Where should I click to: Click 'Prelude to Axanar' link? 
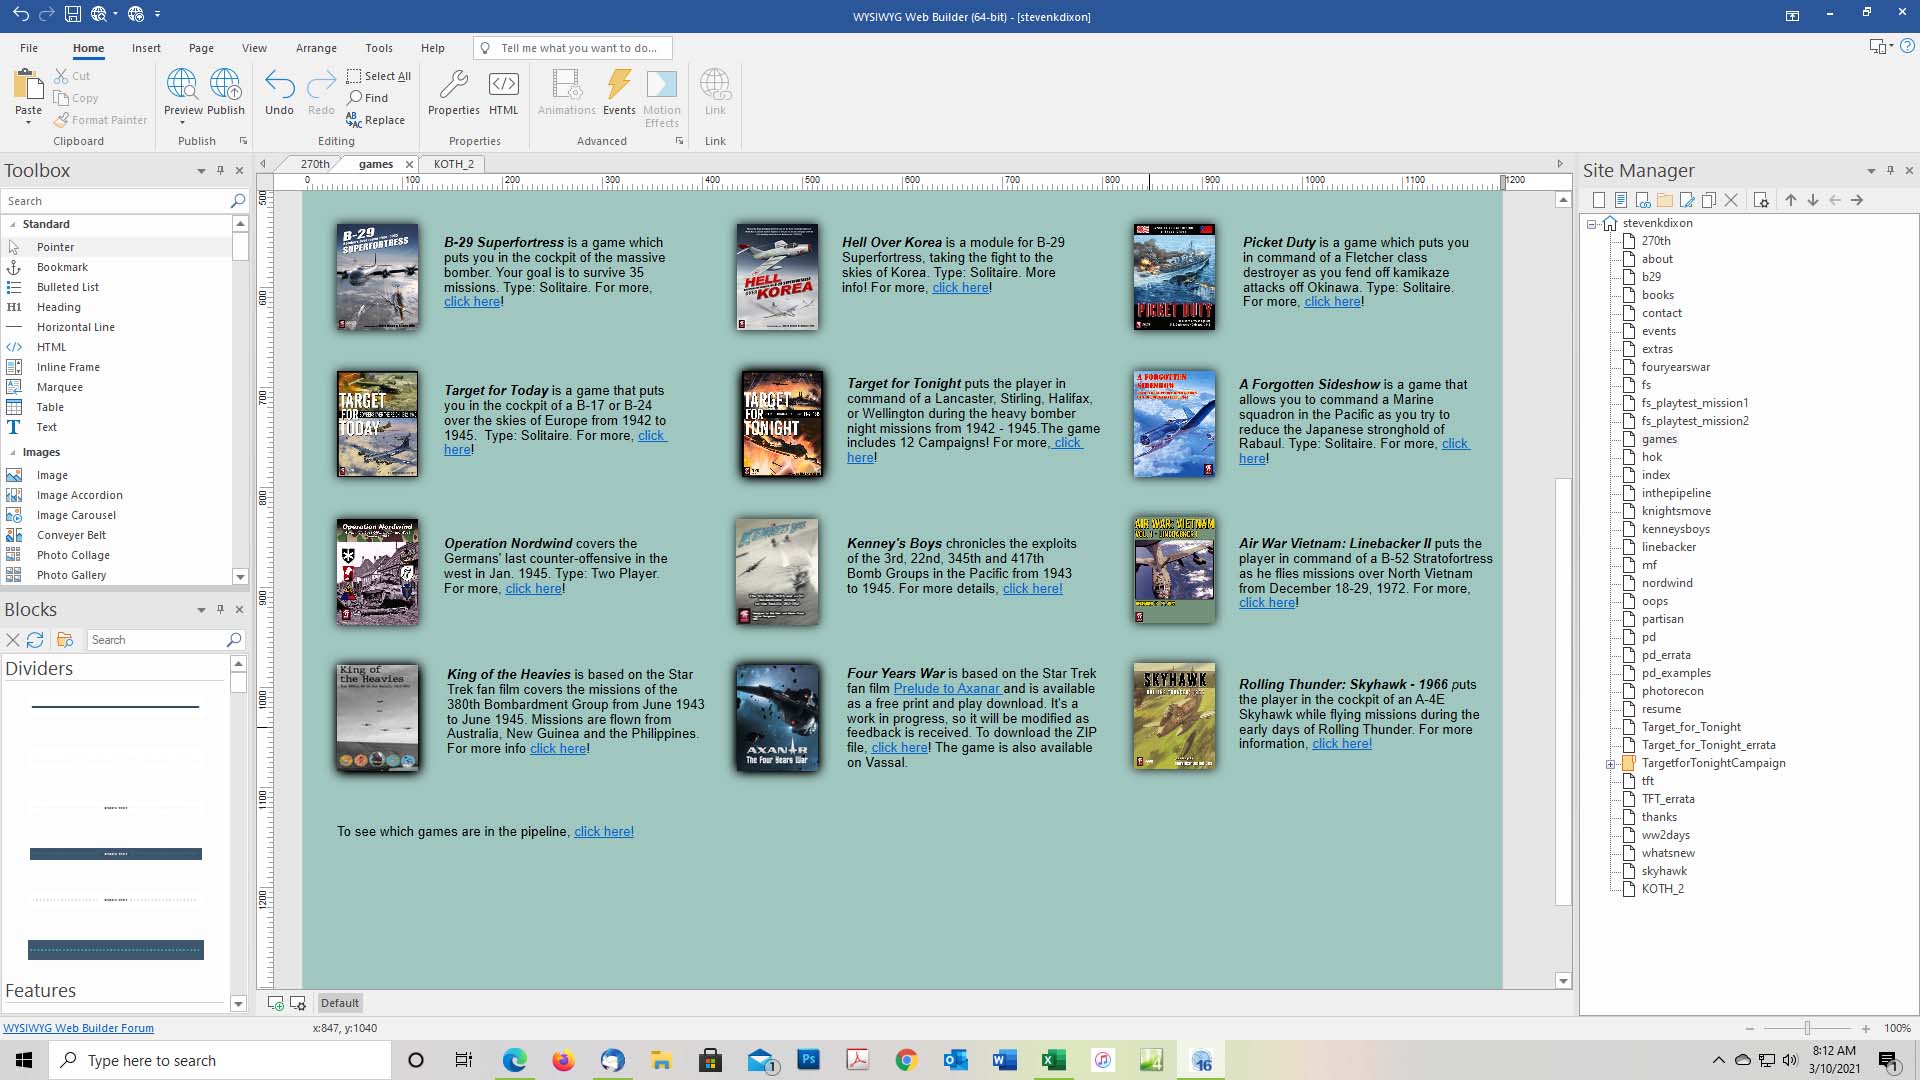point(947,689)
